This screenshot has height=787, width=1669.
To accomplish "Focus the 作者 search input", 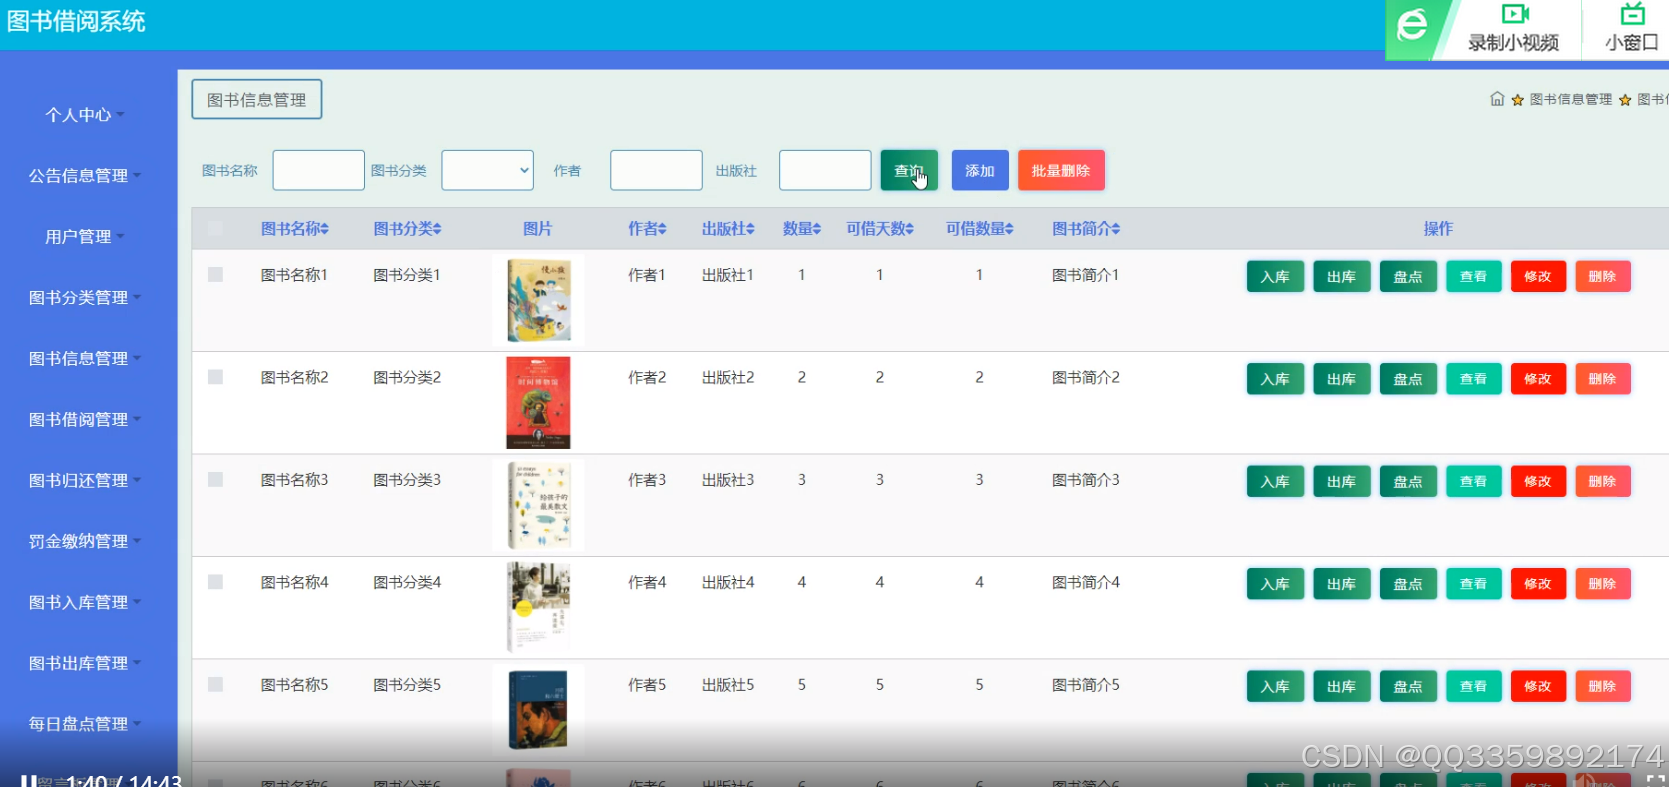I will (656, 170).
